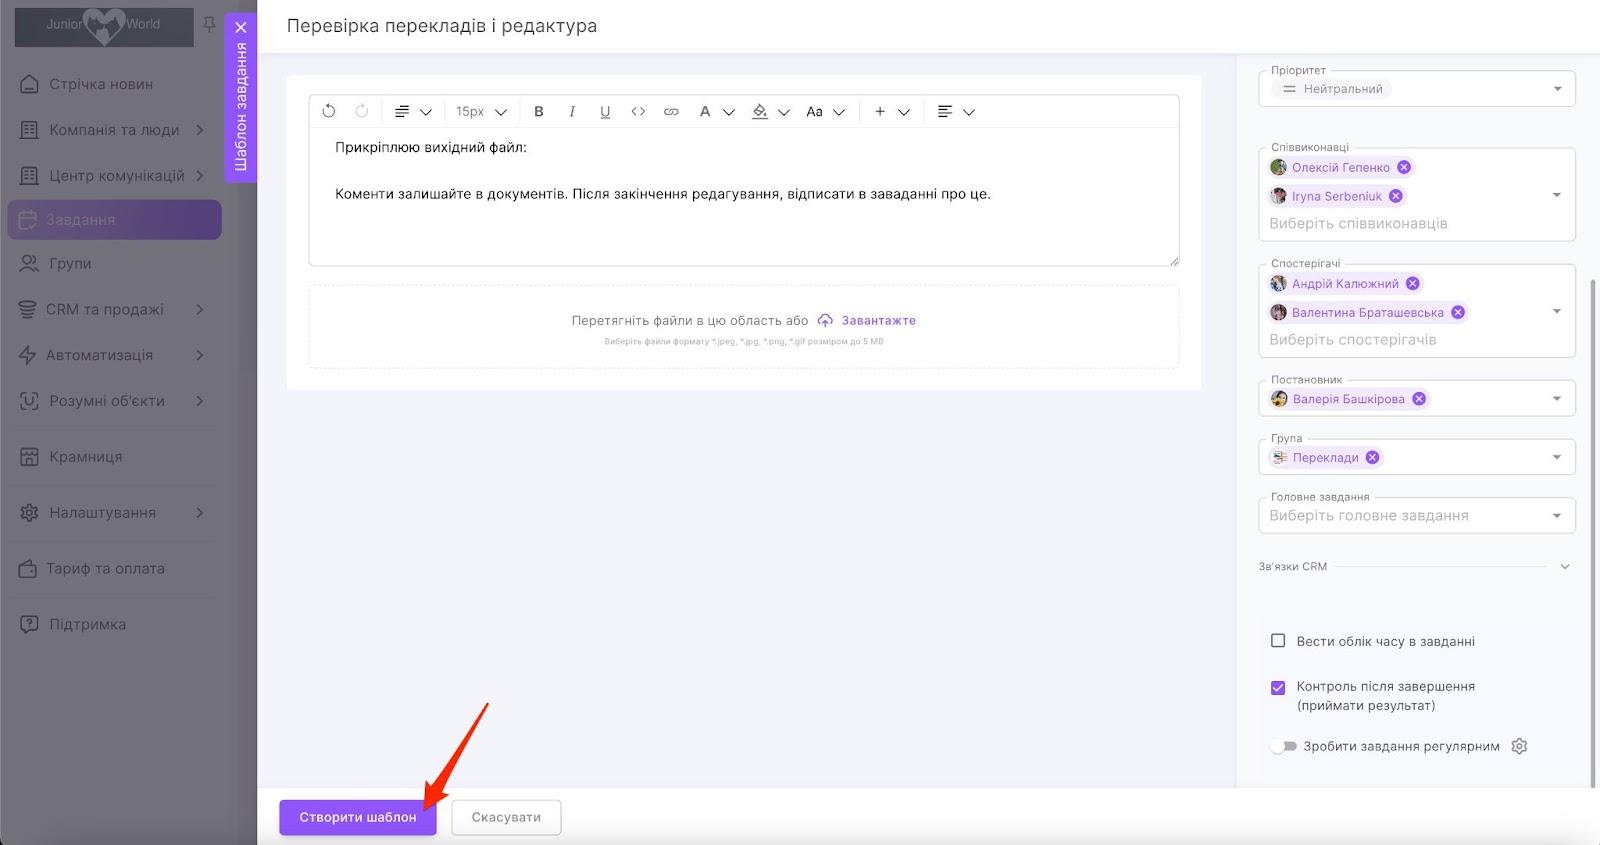This screenshot has width=1600, height=845.
Task: Apply bold formatting in the editor
Action: click(539, 112)
